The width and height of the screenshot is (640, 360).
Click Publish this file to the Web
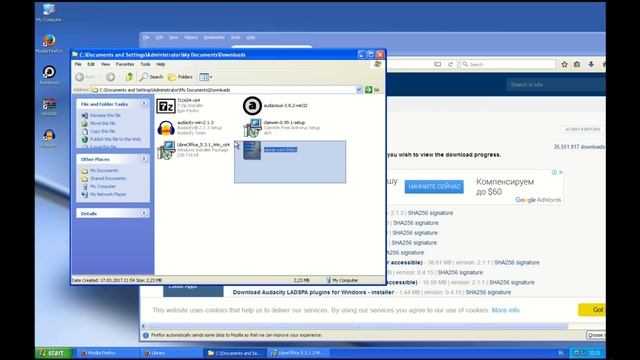pos(115,139)
